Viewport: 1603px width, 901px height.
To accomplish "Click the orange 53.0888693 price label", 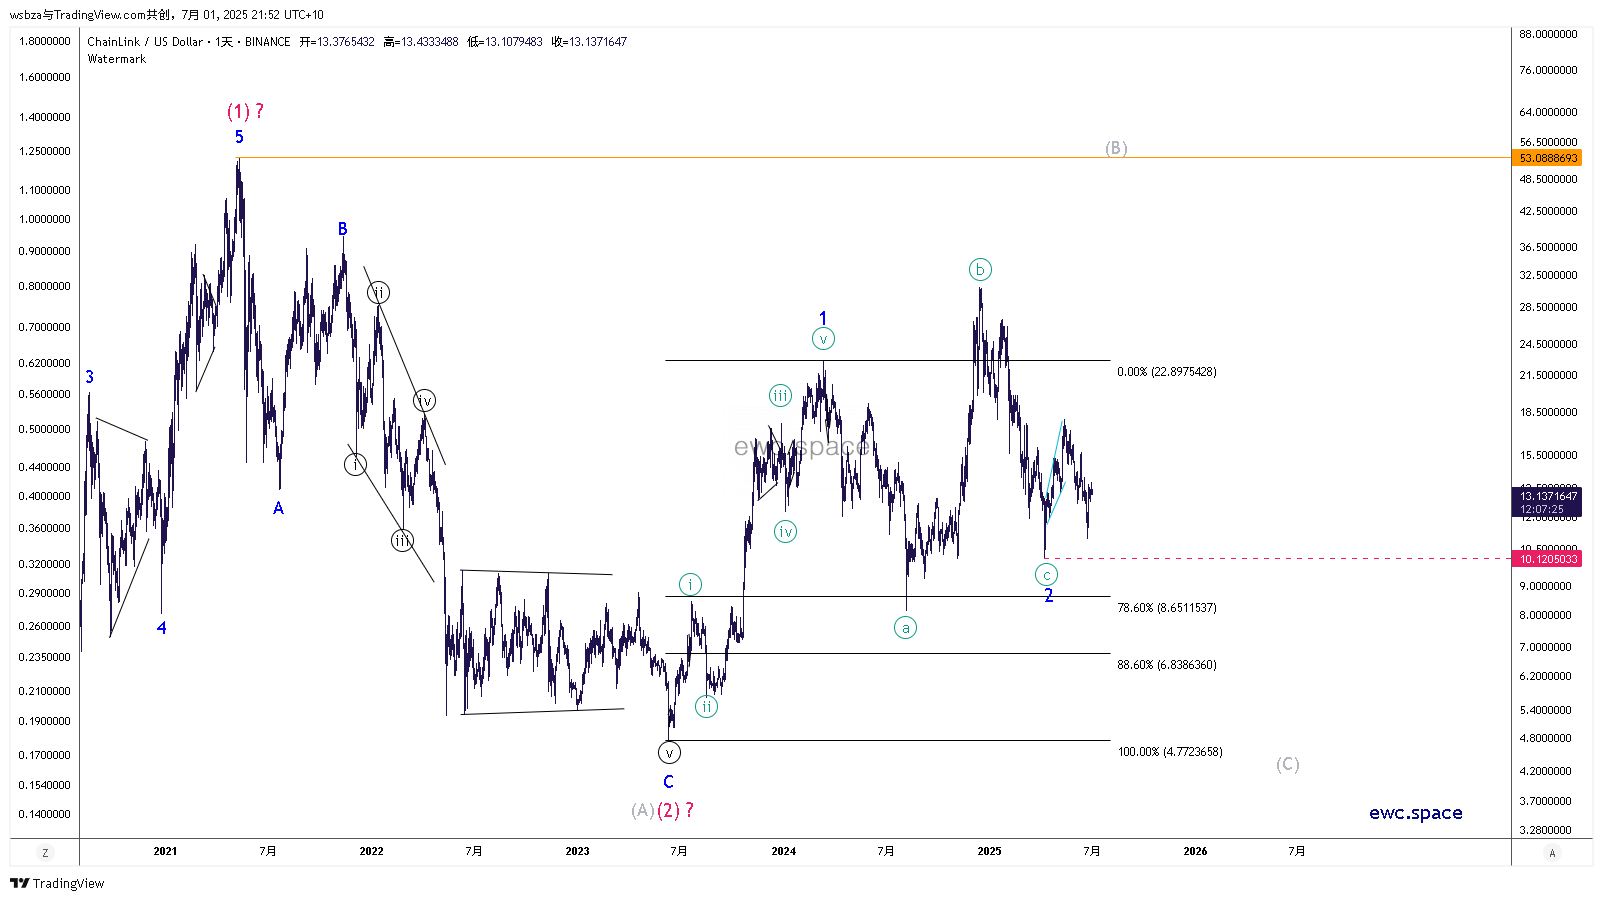I will 1548,158.
